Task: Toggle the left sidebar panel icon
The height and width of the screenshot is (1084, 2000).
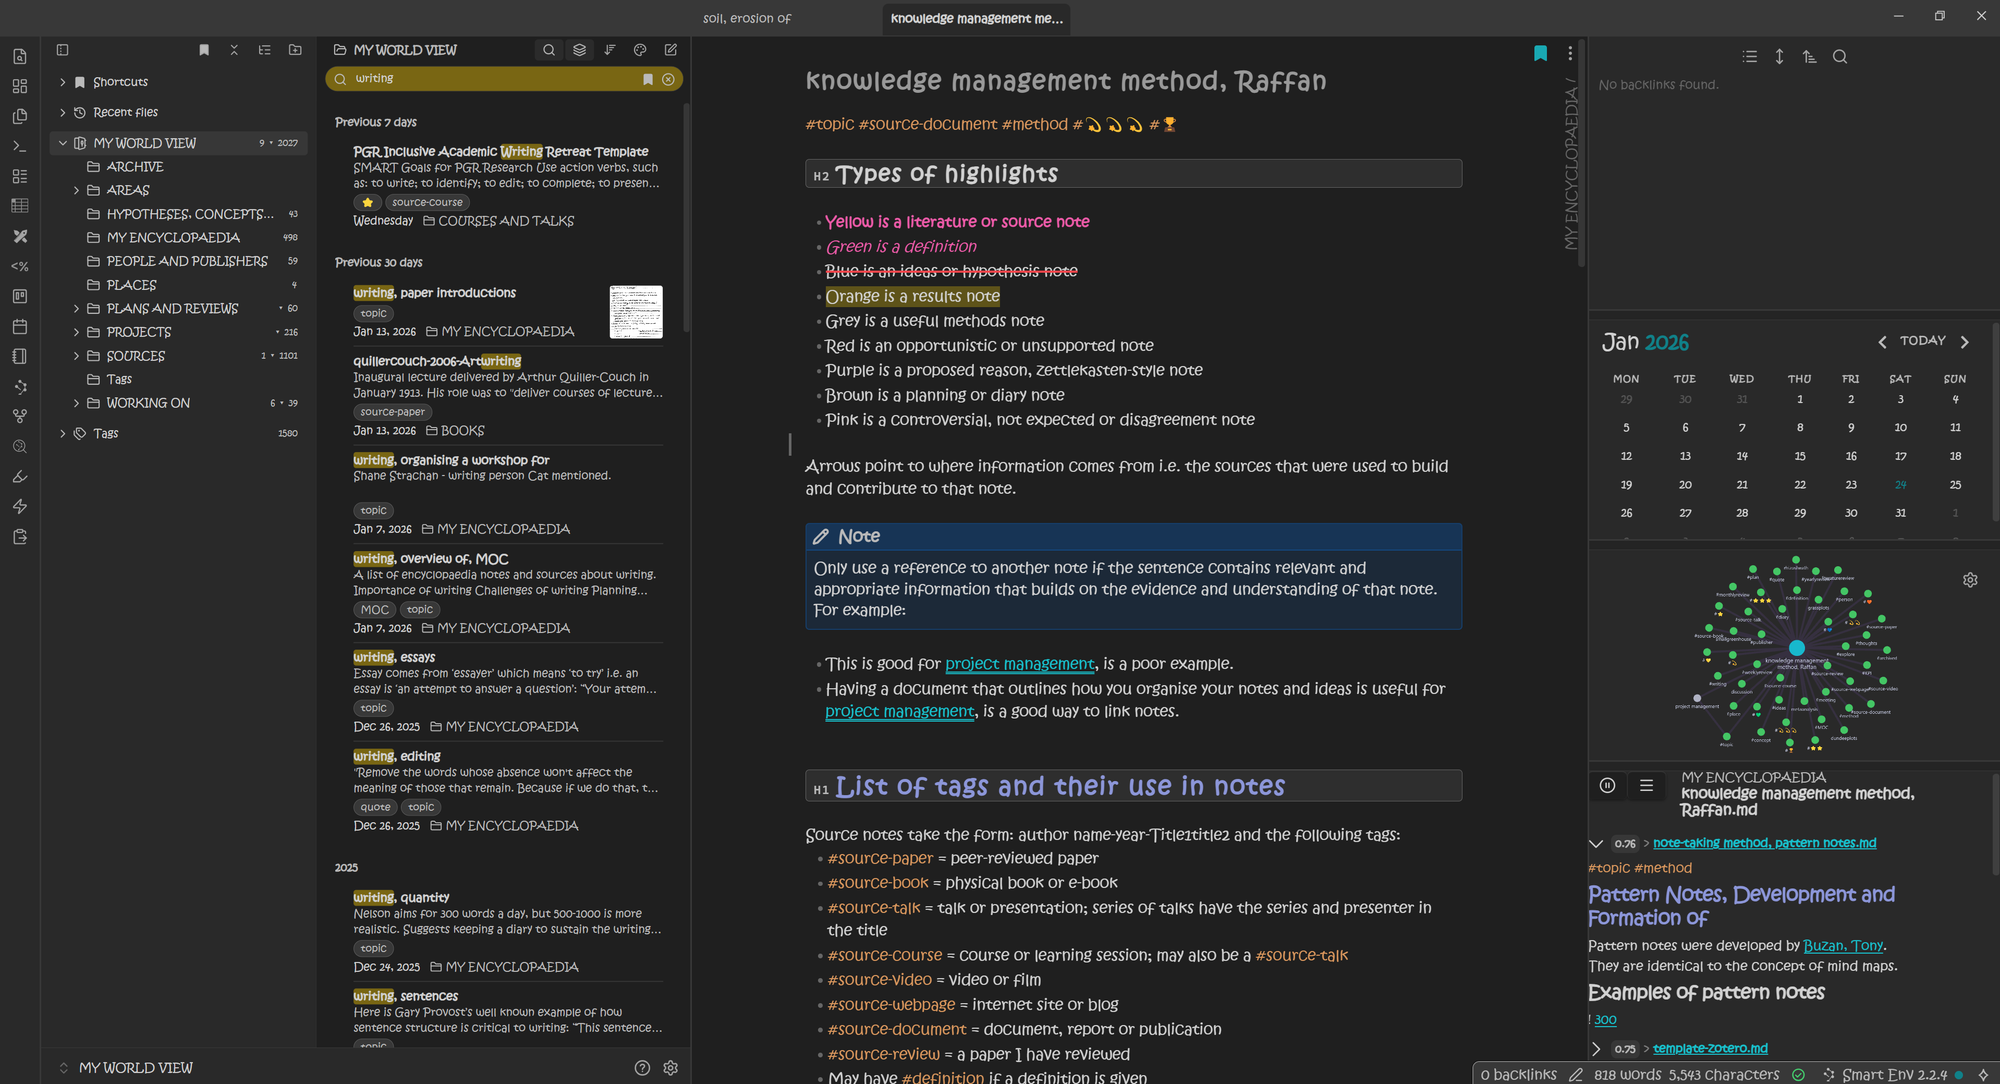Action: [62, 50]
